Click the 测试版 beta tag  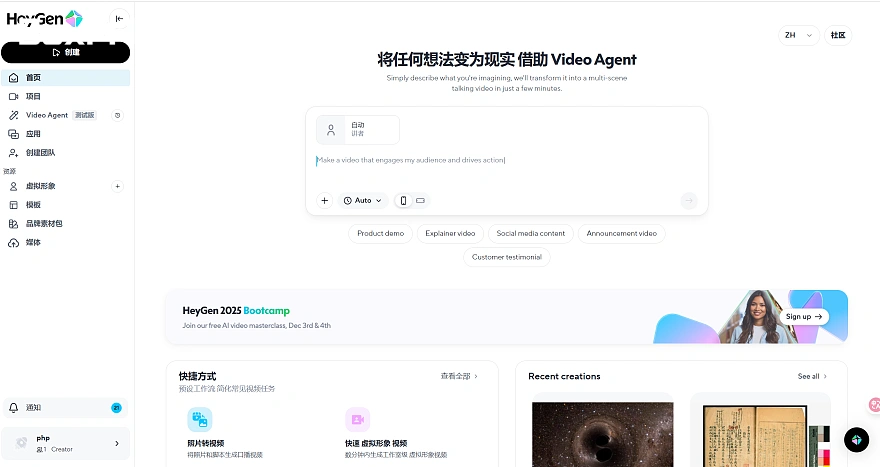(85, 115)
